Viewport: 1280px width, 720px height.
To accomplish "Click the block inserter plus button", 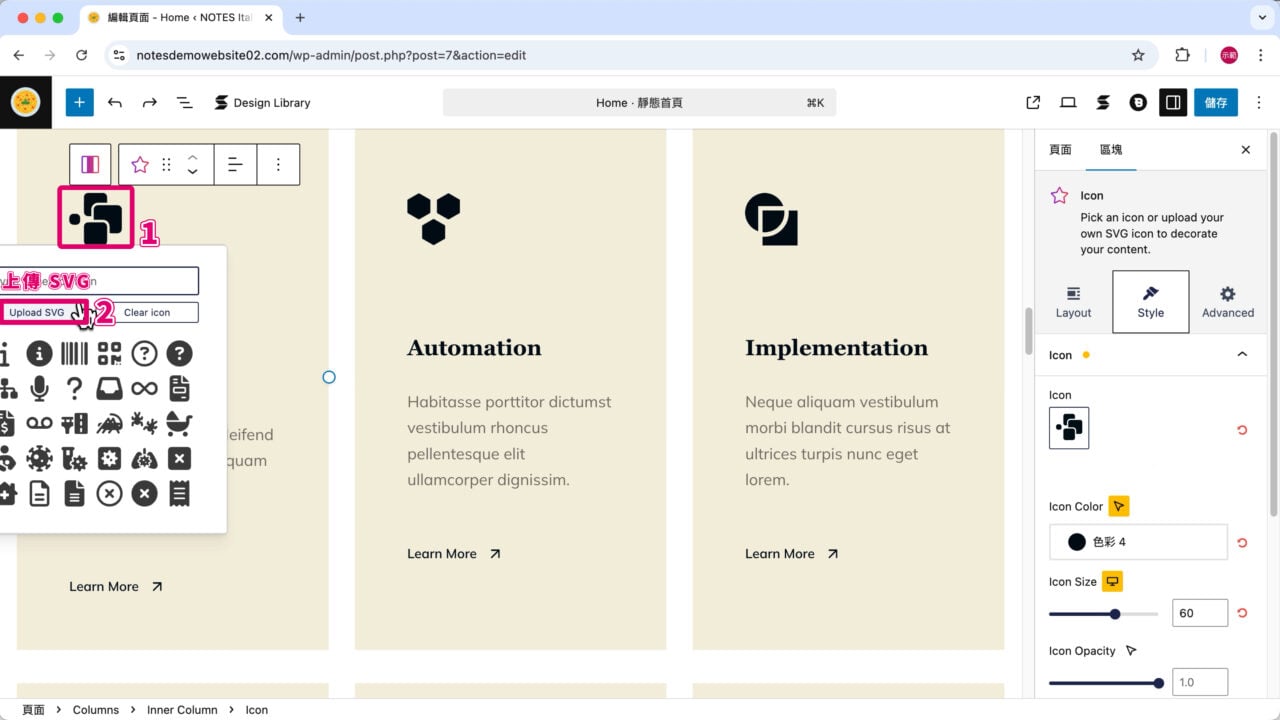I will [x=79, y=102].
